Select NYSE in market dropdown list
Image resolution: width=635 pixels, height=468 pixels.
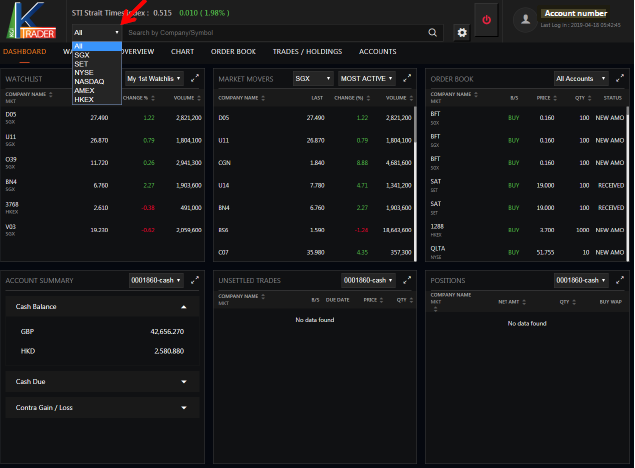[97, 72]
